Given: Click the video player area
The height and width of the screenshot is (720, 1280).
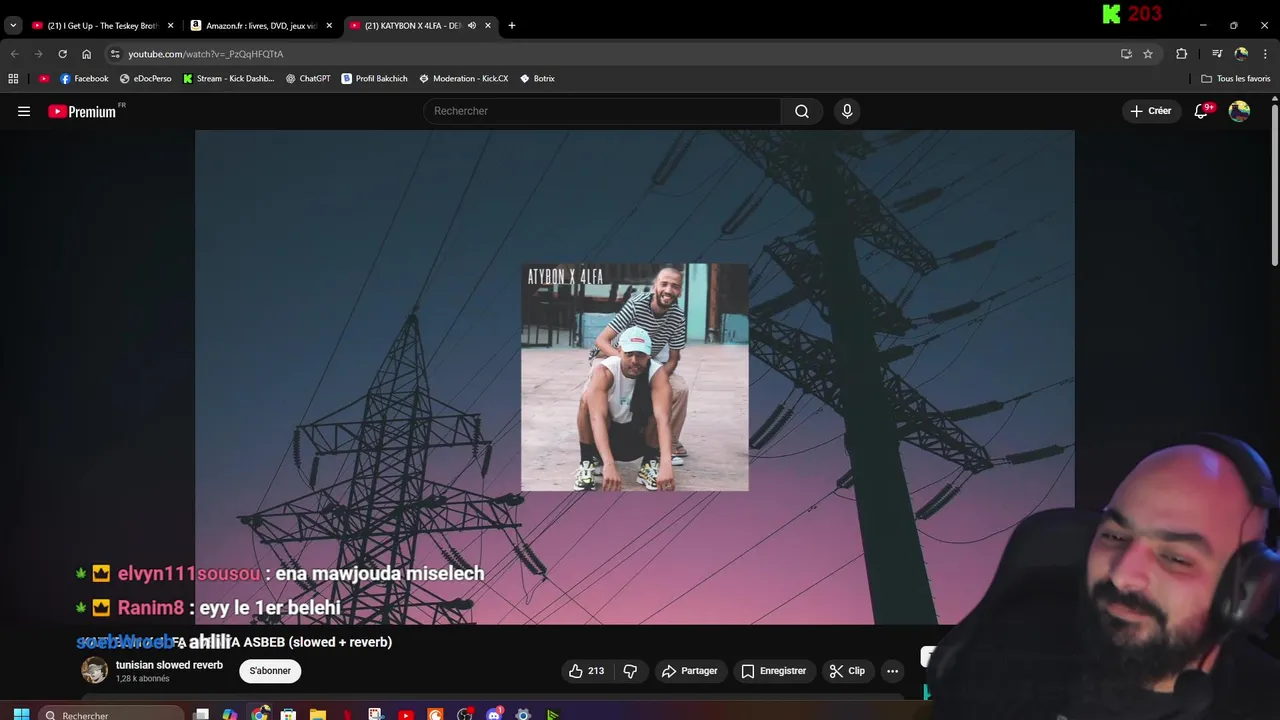Looking at the screenshot, I should pos(634,377).
